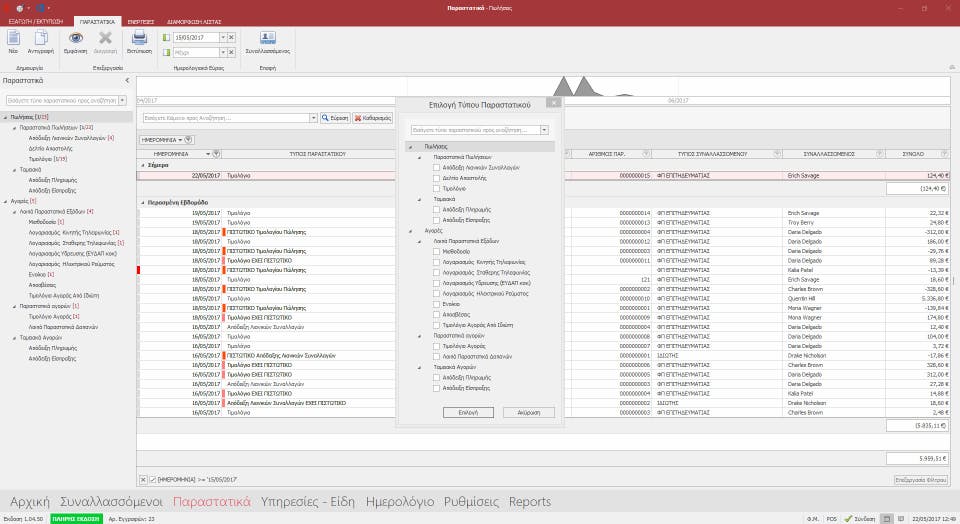Select the 22/05/2017 Erich Savage row
The height and width of the screenshot is (524, 960).
543,176
